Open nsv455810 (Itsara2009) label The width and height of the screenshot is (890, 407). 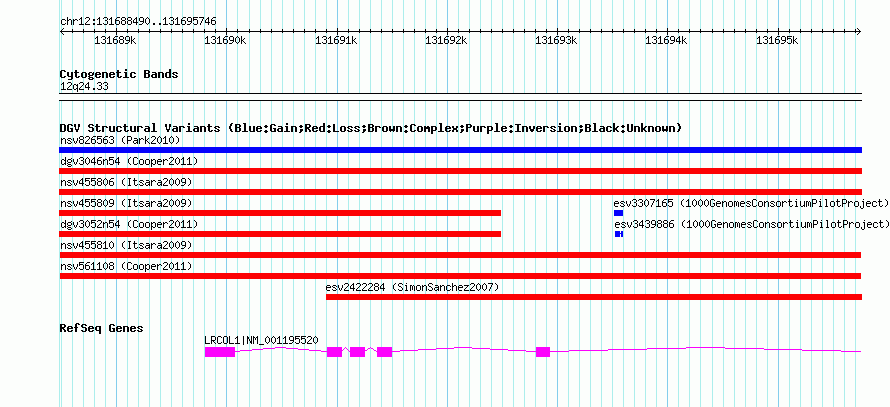point(126,245)
